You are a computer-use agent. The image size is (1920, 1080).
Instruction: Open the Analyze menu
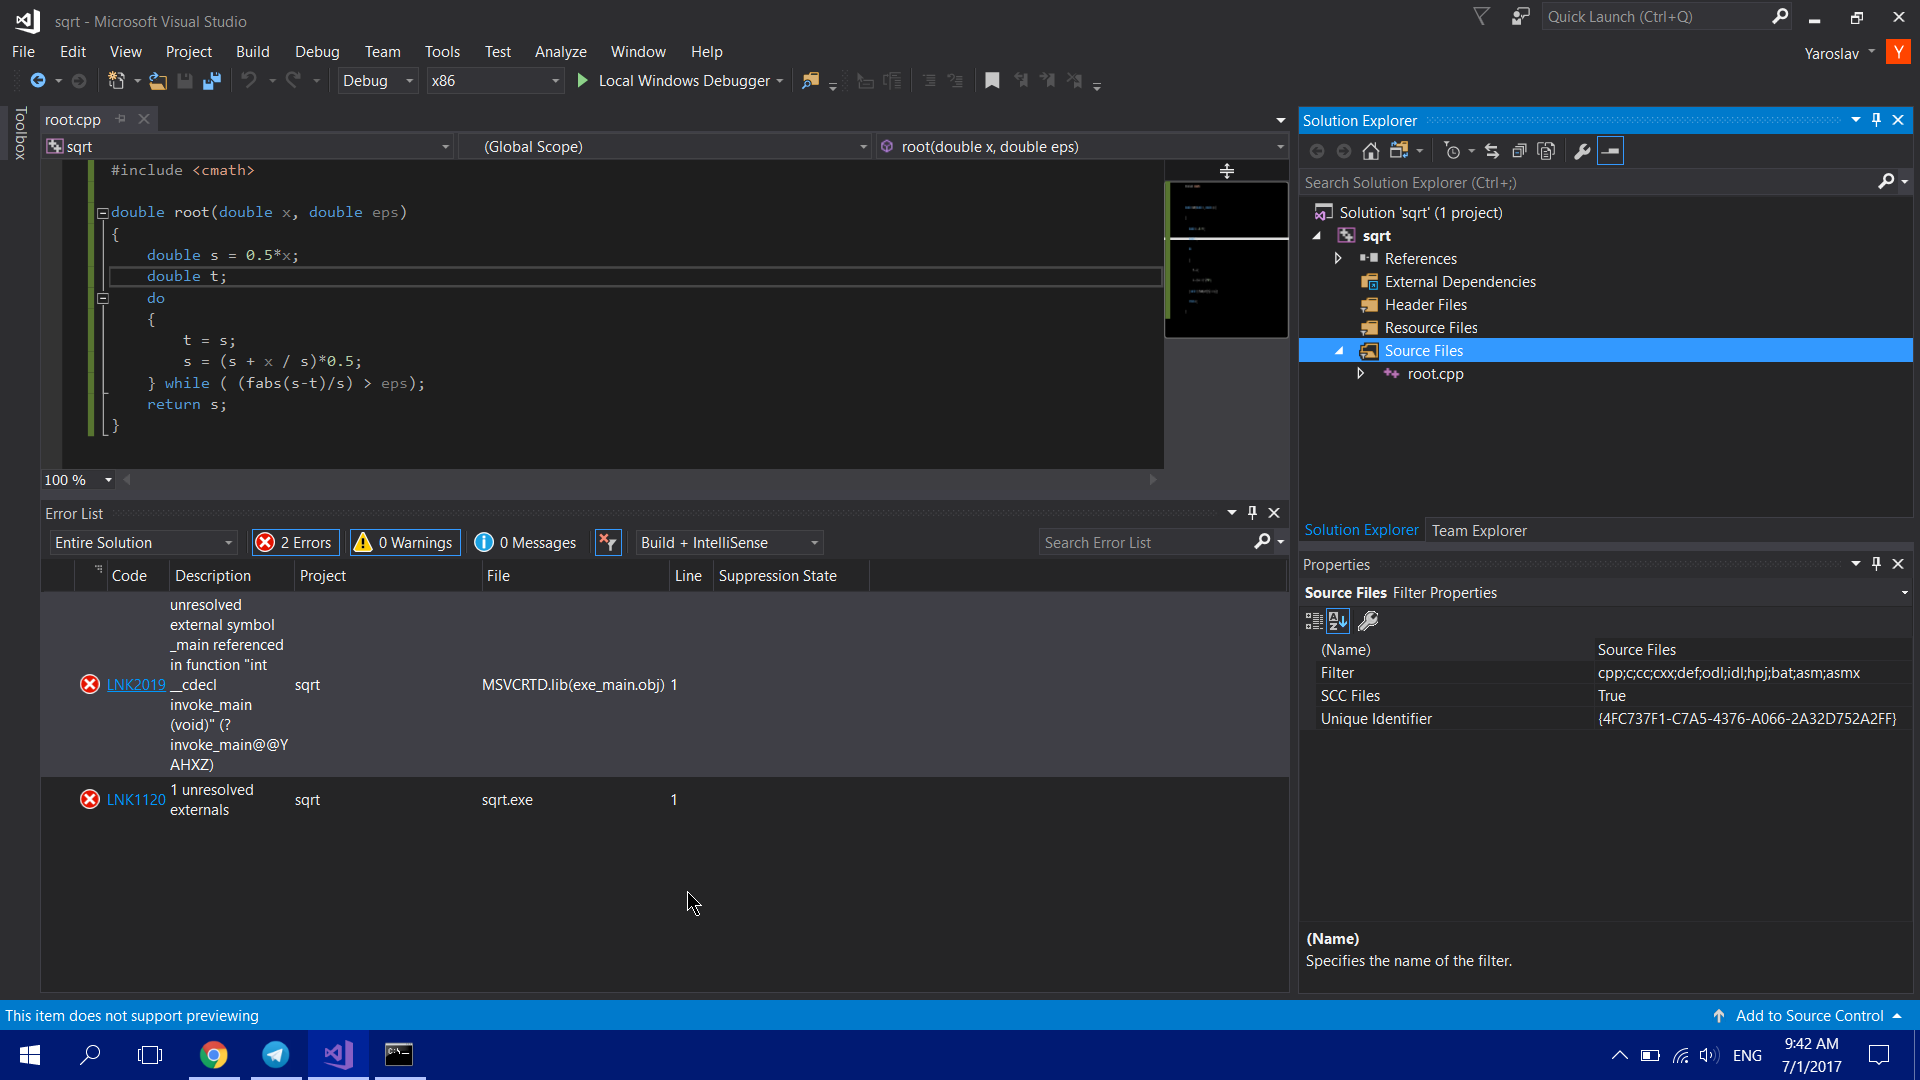coord(560,50)
